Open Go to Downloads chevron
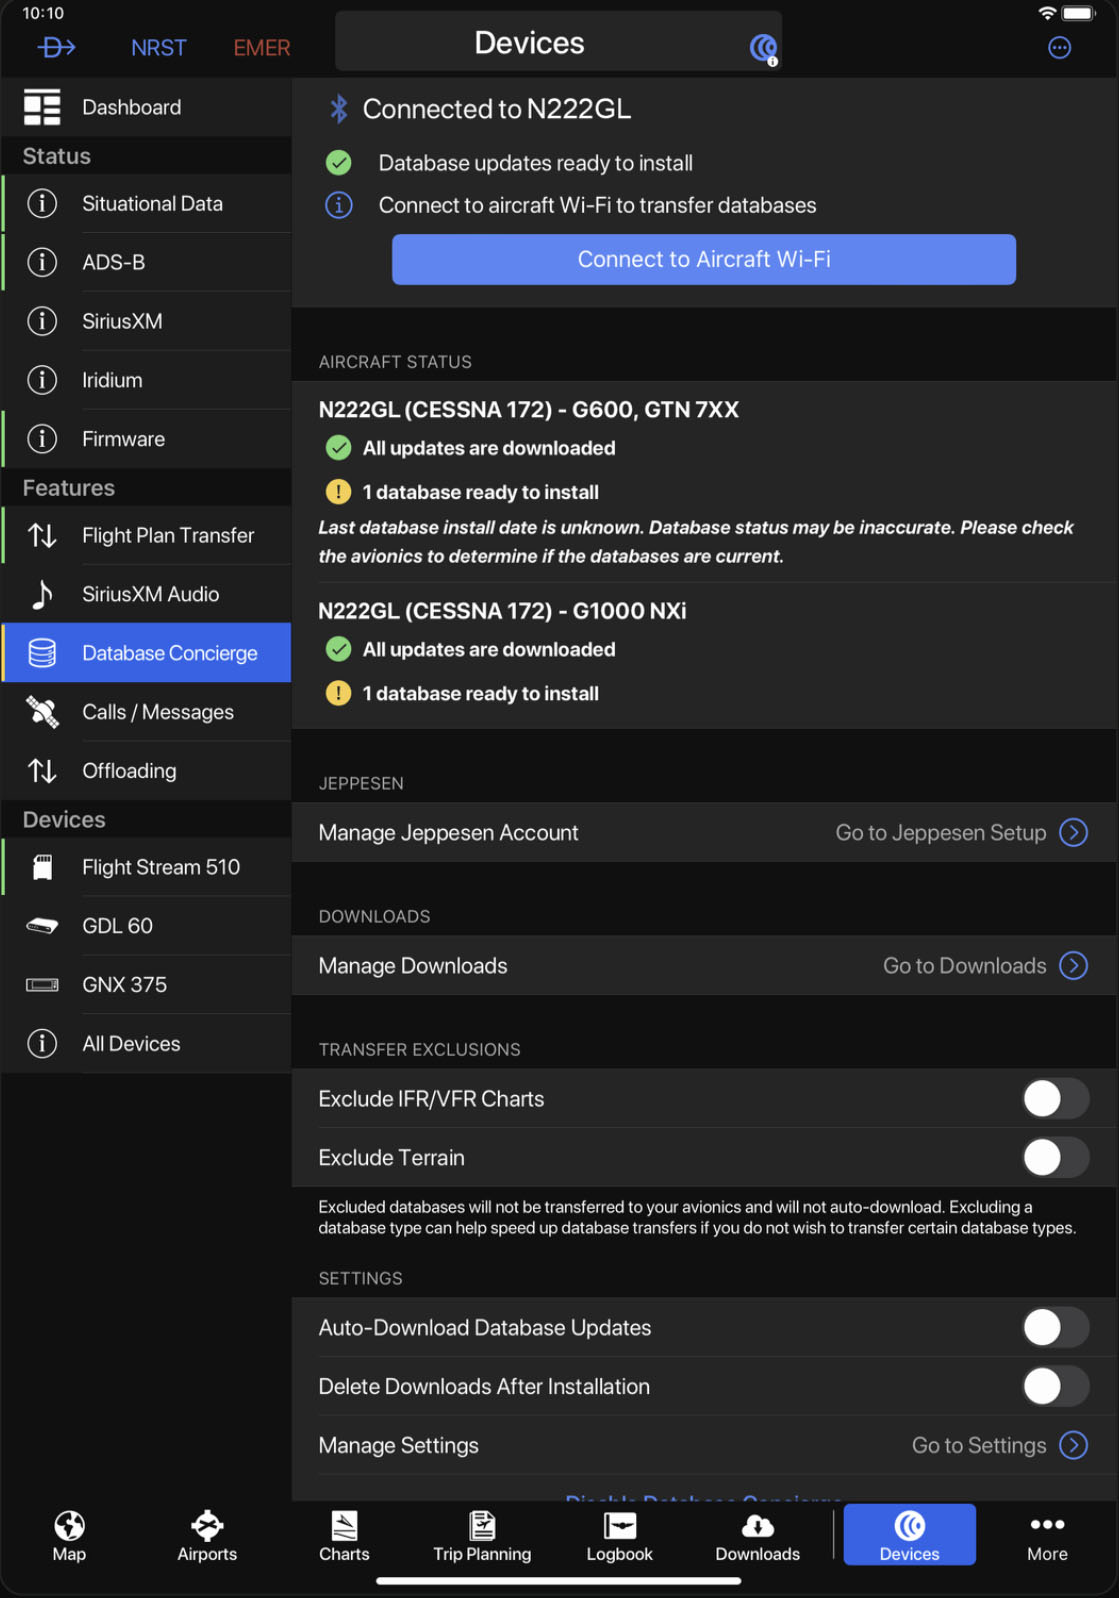This screenshot has width=1119, height=1598. pyautogui.click(x=1073, y=966)
